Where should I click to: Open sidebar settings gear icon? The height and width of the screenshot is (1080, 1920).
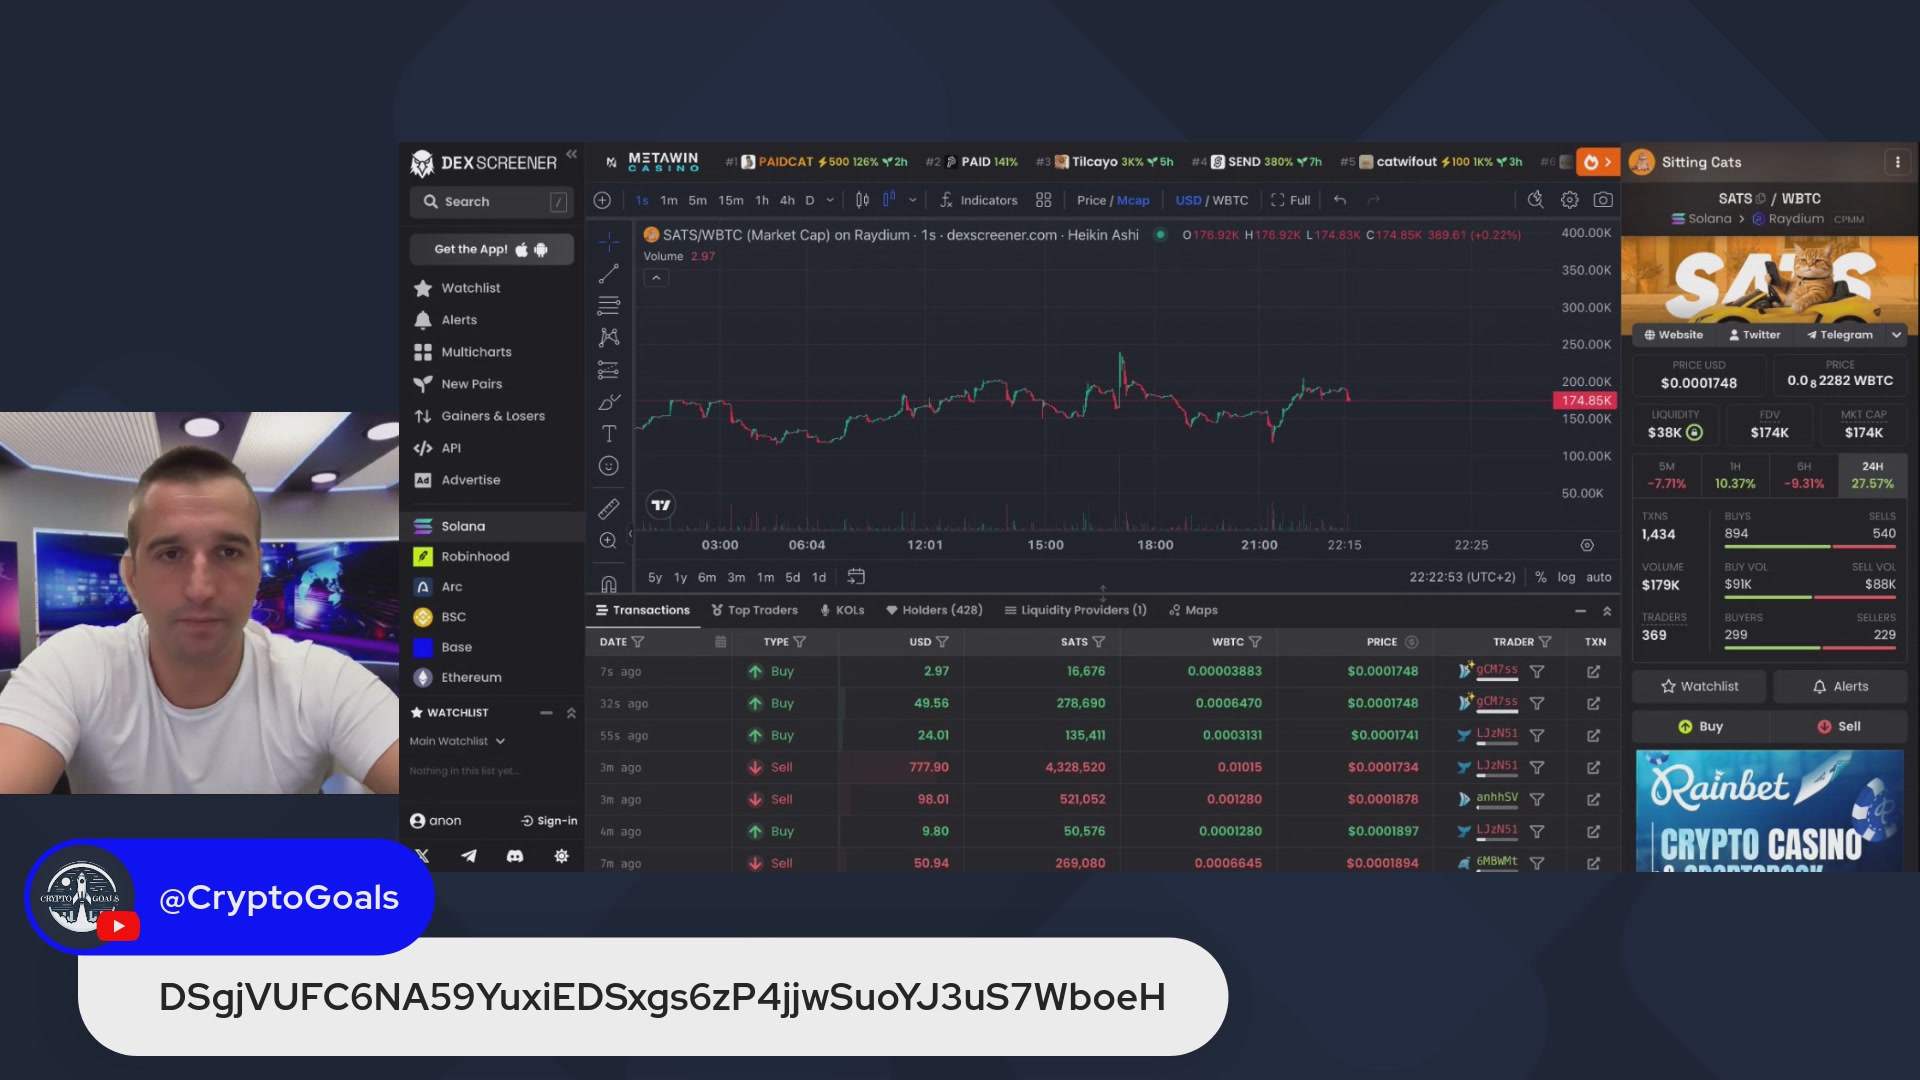tap(562, 856)
